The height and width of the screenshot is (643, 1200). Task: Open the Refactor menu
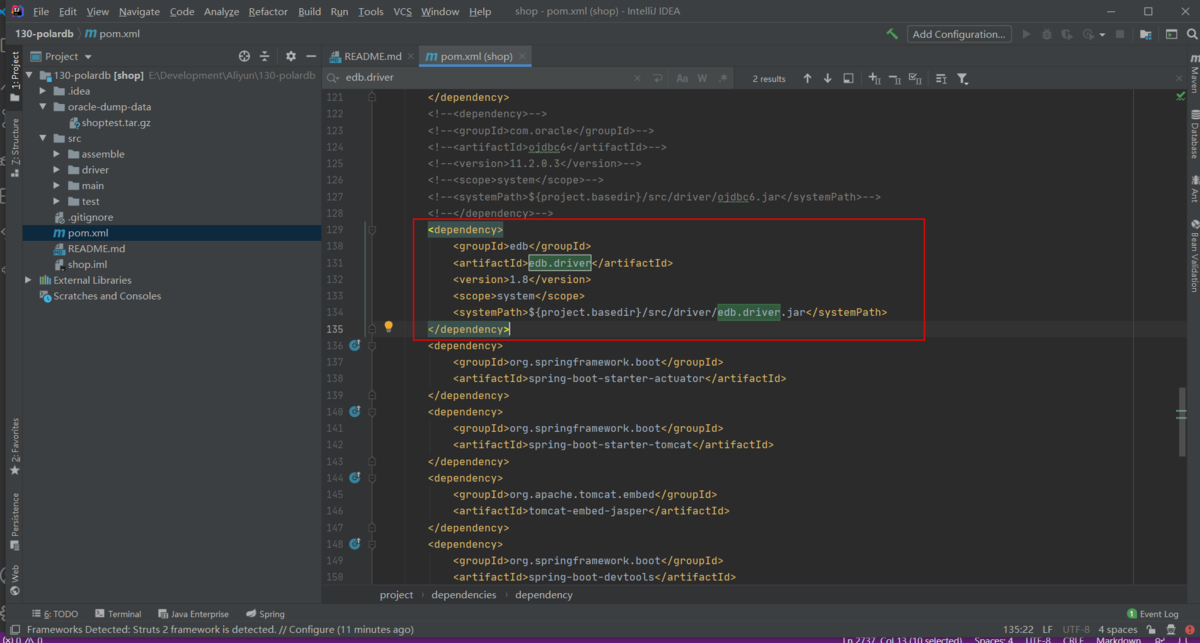tap(268, 12)
